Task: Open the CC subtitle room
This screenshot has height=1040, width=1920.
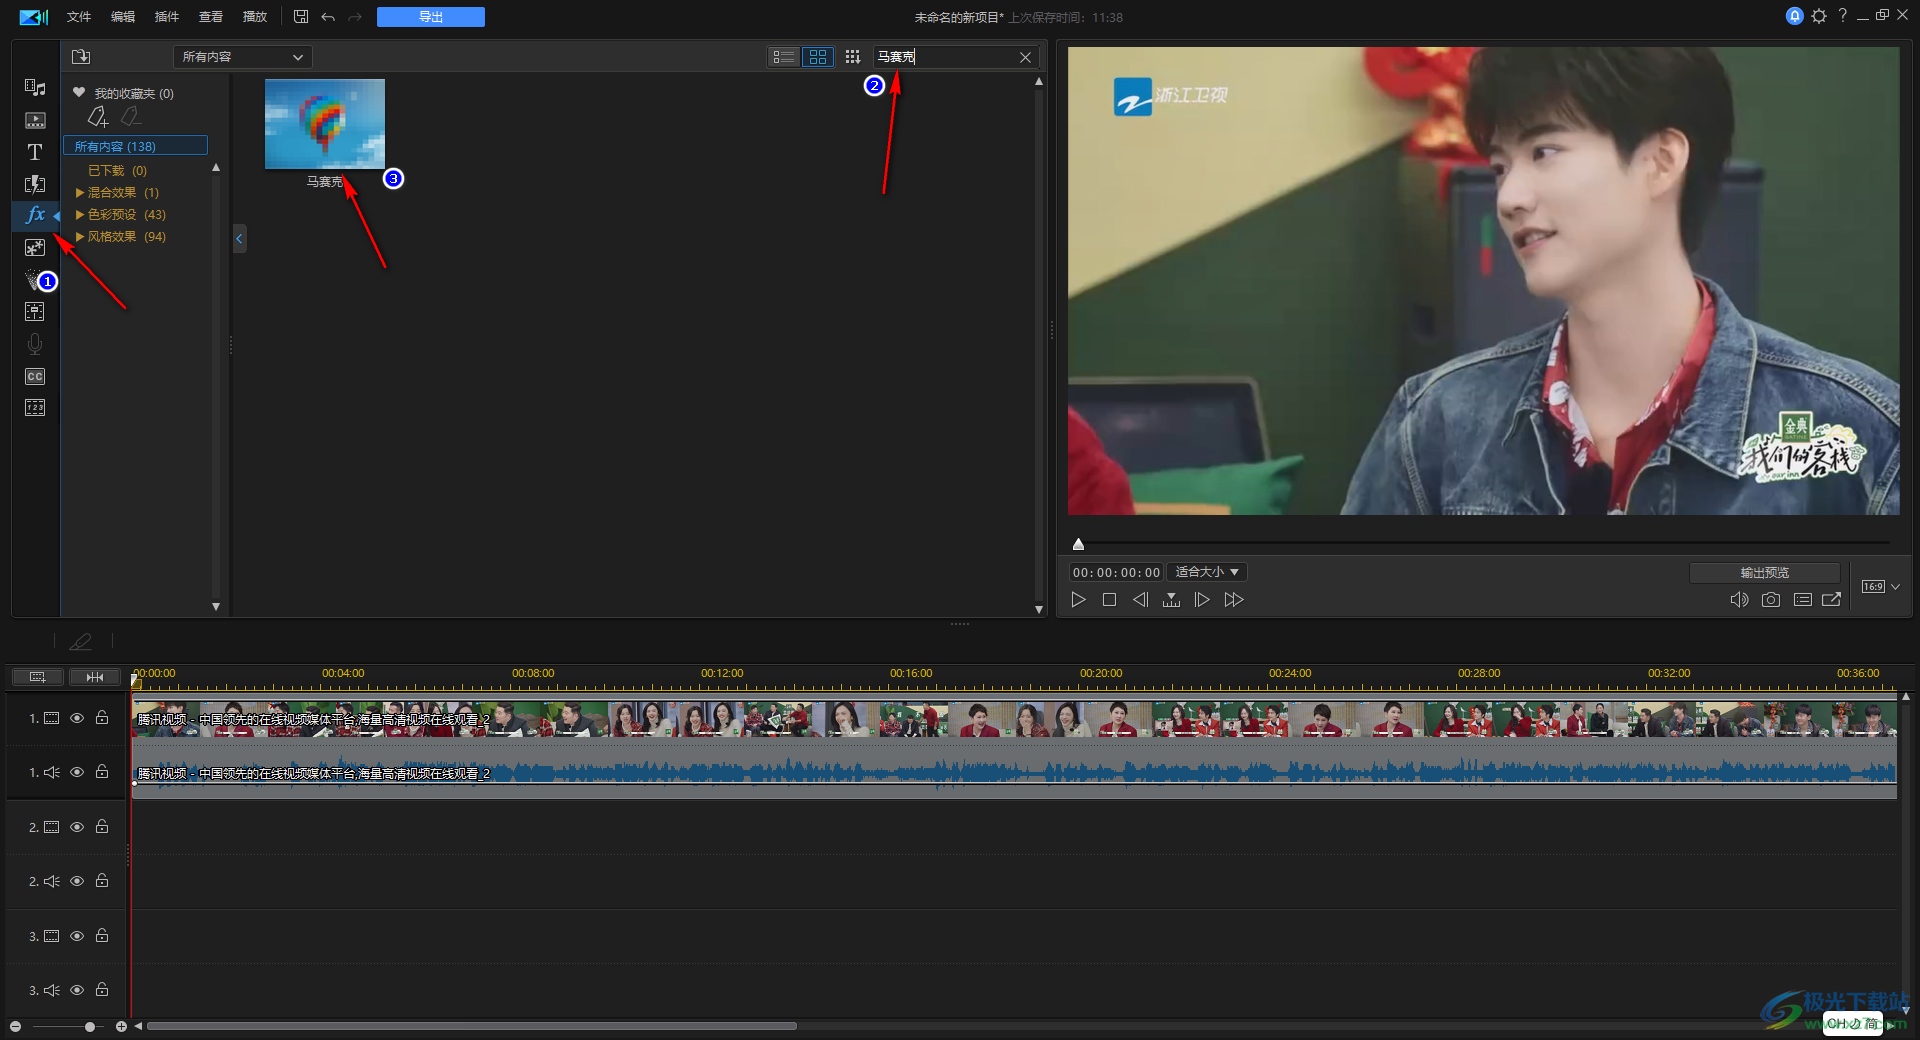Action: tap(35, 376)
